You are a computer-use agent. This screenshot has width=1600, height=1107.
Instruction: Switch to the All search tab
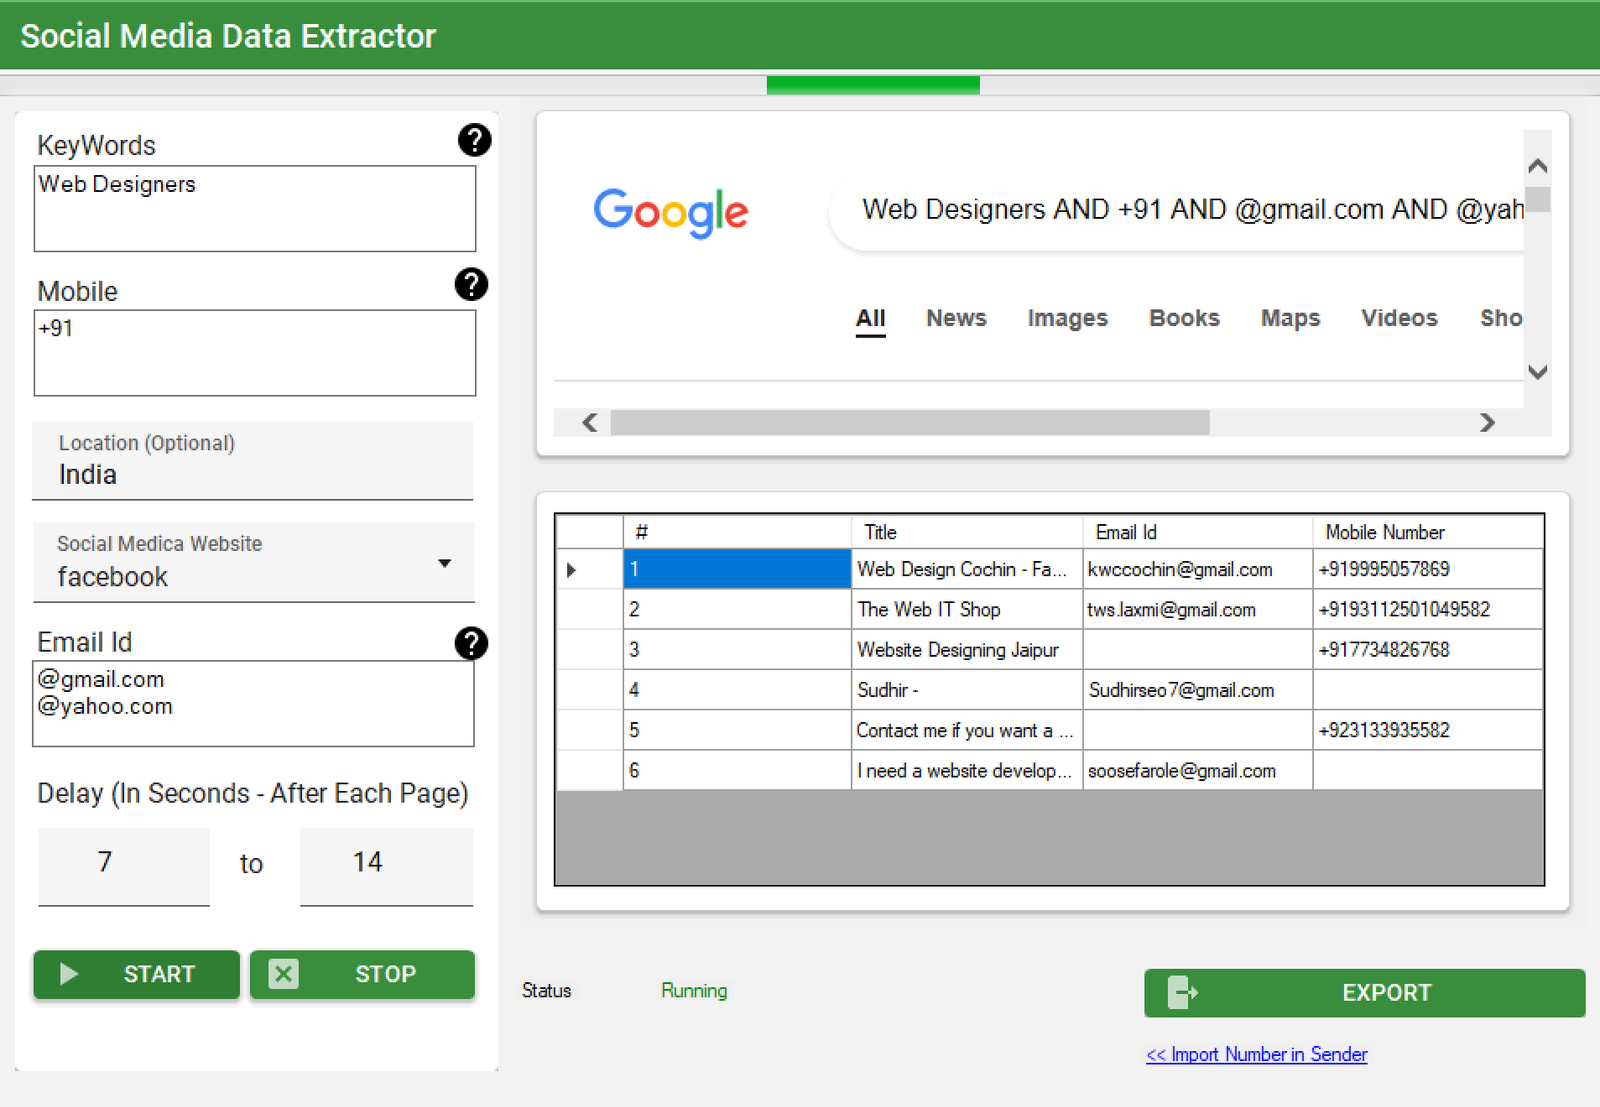coord(870,319)
